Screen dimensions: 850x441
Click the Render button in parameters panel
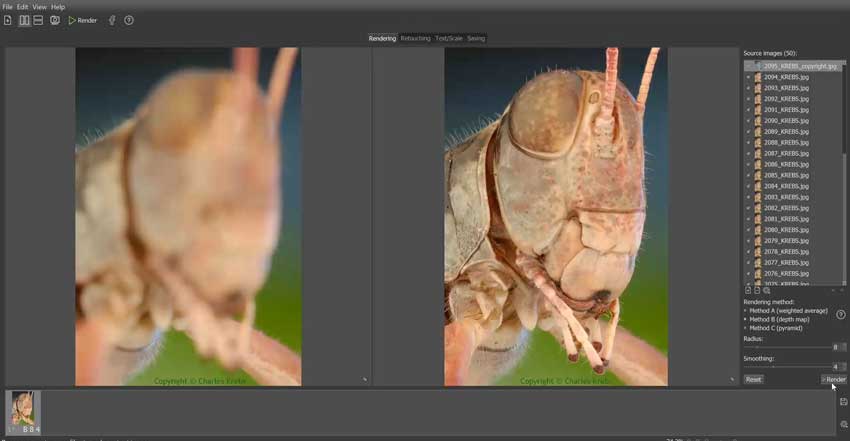click(834, 380)
